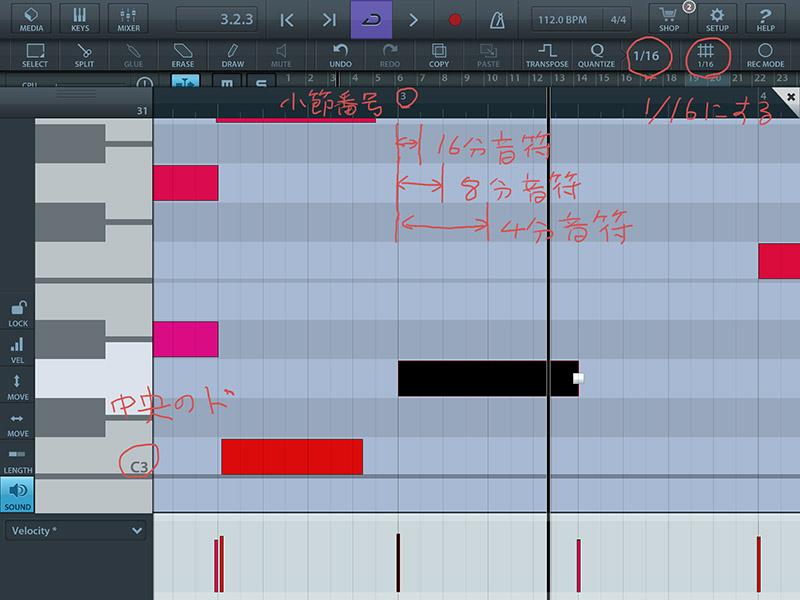Skip to the project end
The height and width of the screenshot is (600, 800).
[330, 20]
